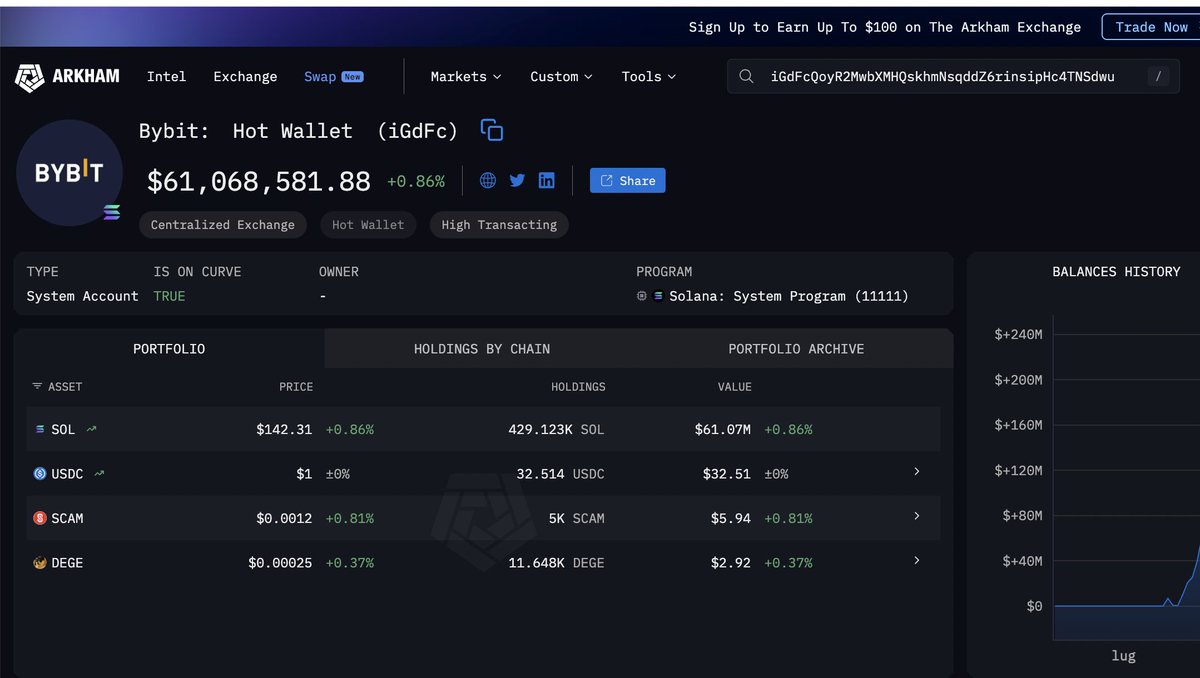The width and height of the screenshot is (1200, 678).
Task: Click the $5.94 SCAM value
Action: [731, 518]
